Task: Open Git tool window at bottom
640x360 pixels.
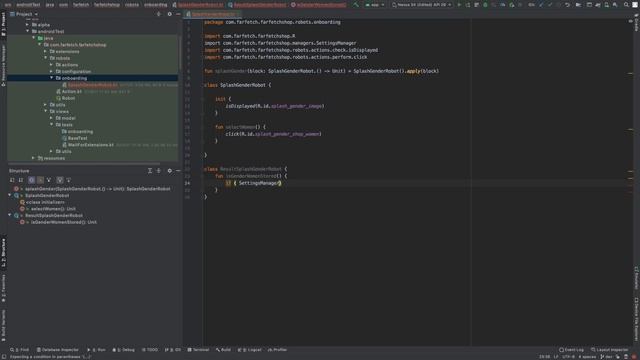Action: pos(173,350)
